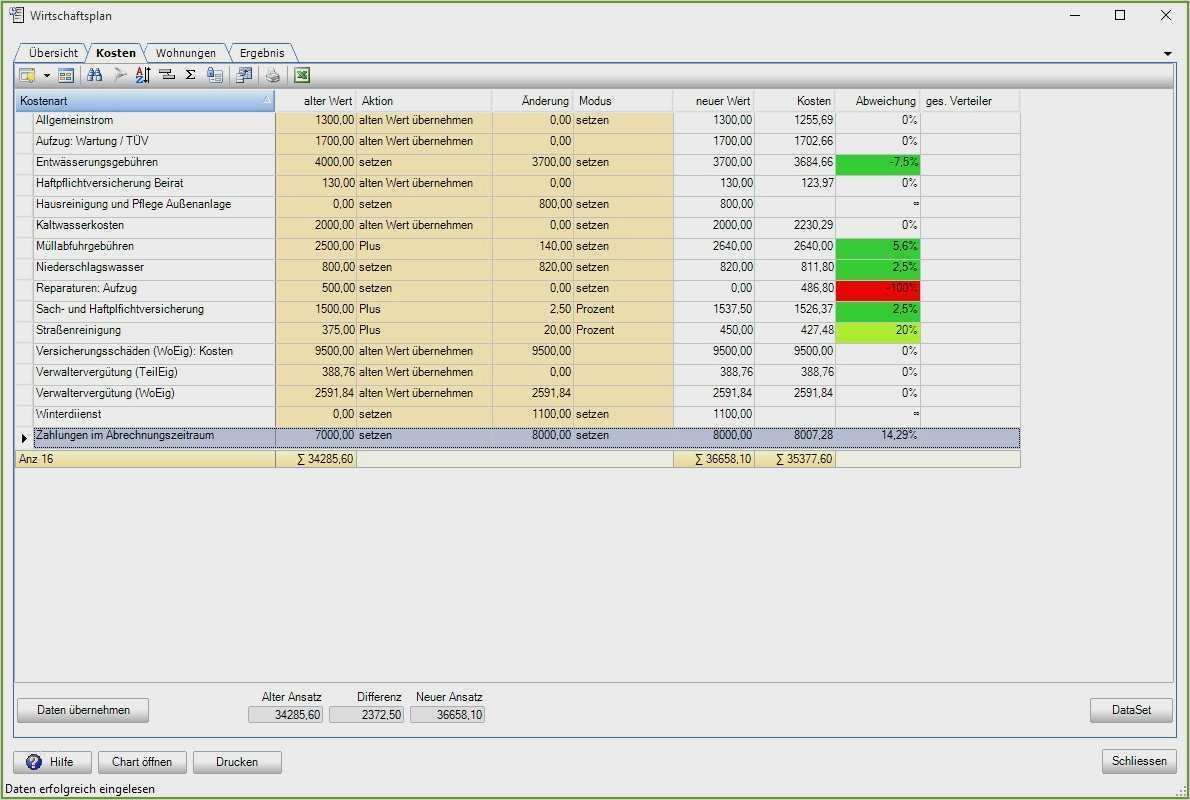
Task: Click the Neuer Ansatz value field
Action: 447,715
